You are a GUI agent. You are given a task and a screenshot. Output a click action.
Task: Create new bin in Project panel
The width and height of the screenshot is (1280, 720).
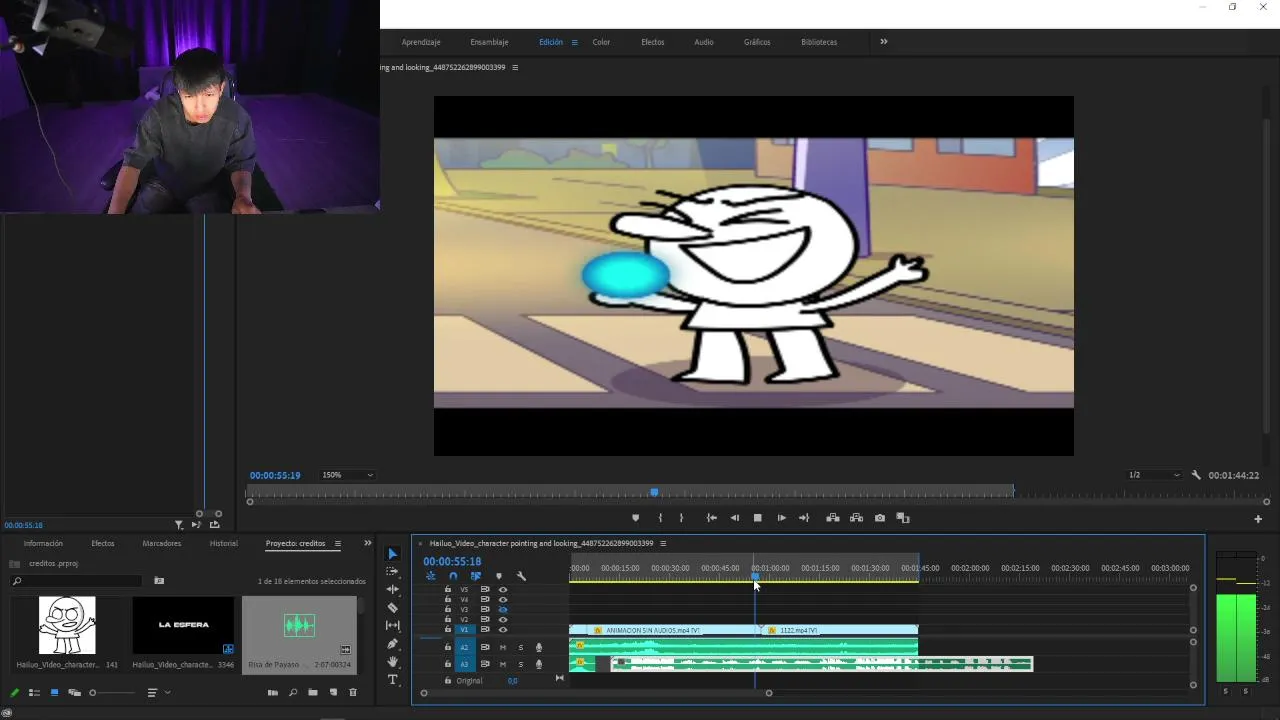[x=313, y=692]
